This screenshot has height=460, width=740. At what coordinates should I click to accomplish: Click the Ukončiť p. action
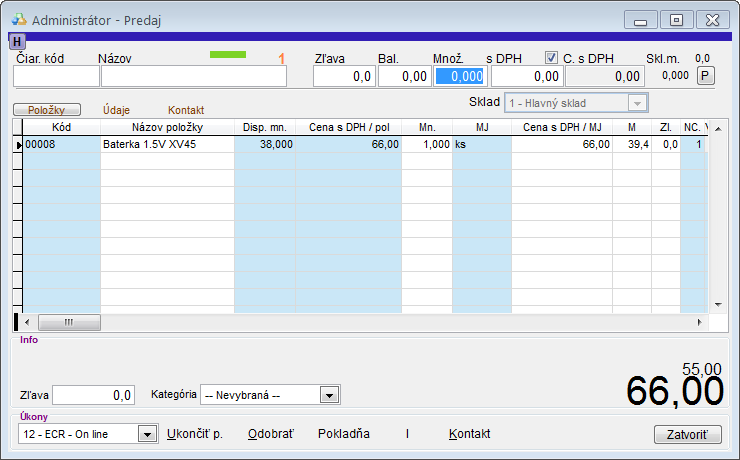point(194,434)
